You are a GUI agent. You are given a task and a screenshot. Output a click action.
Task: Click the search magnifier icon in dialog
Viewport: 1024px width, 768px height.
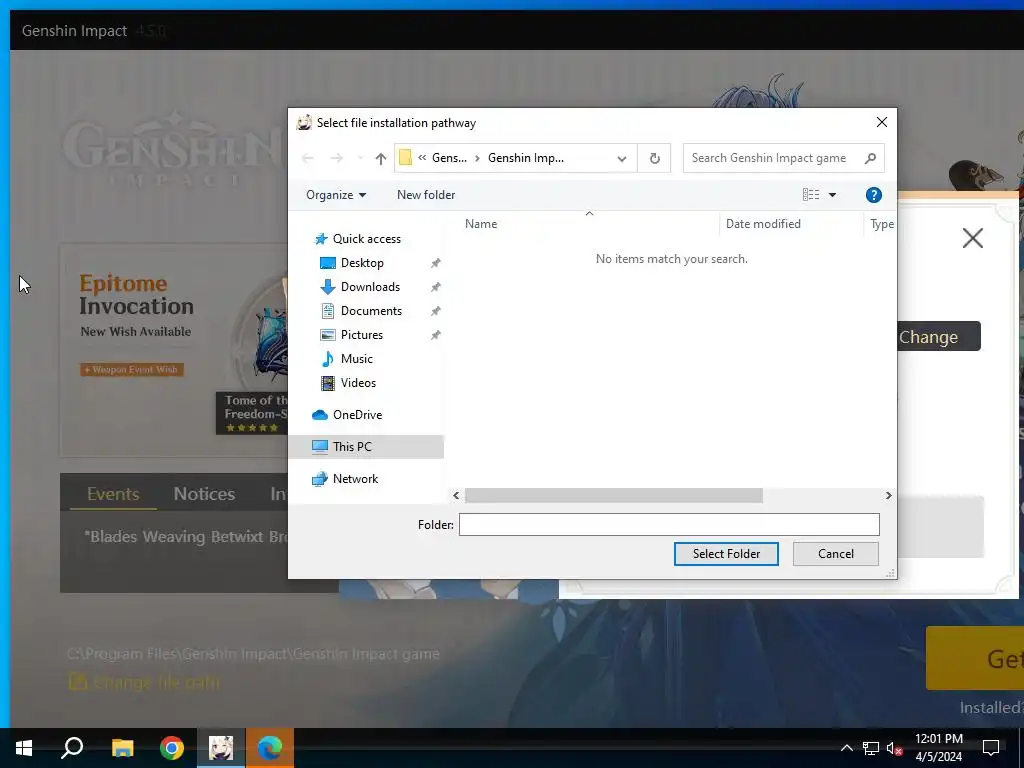[870, 158]
